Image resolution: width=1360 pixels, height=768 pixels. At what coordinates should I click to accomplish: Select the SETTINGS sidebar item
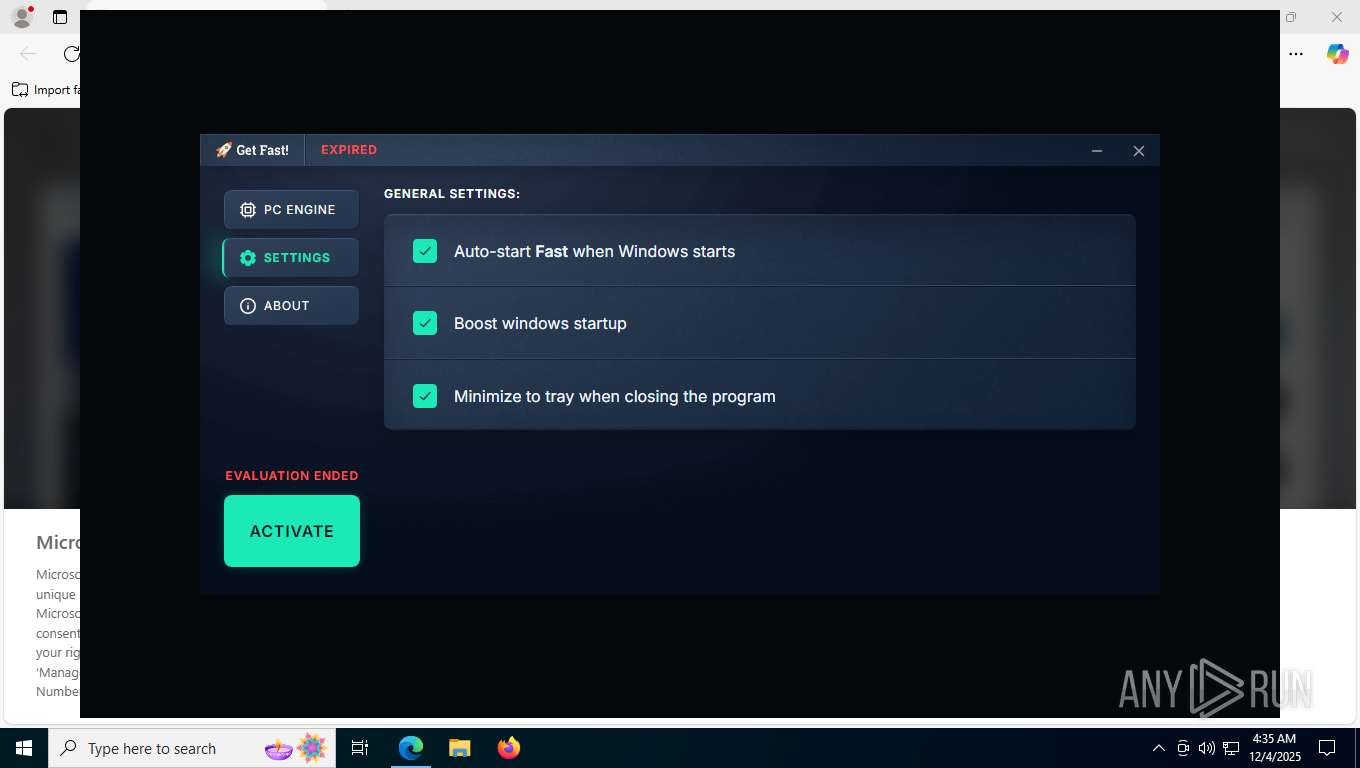point(291,258)
